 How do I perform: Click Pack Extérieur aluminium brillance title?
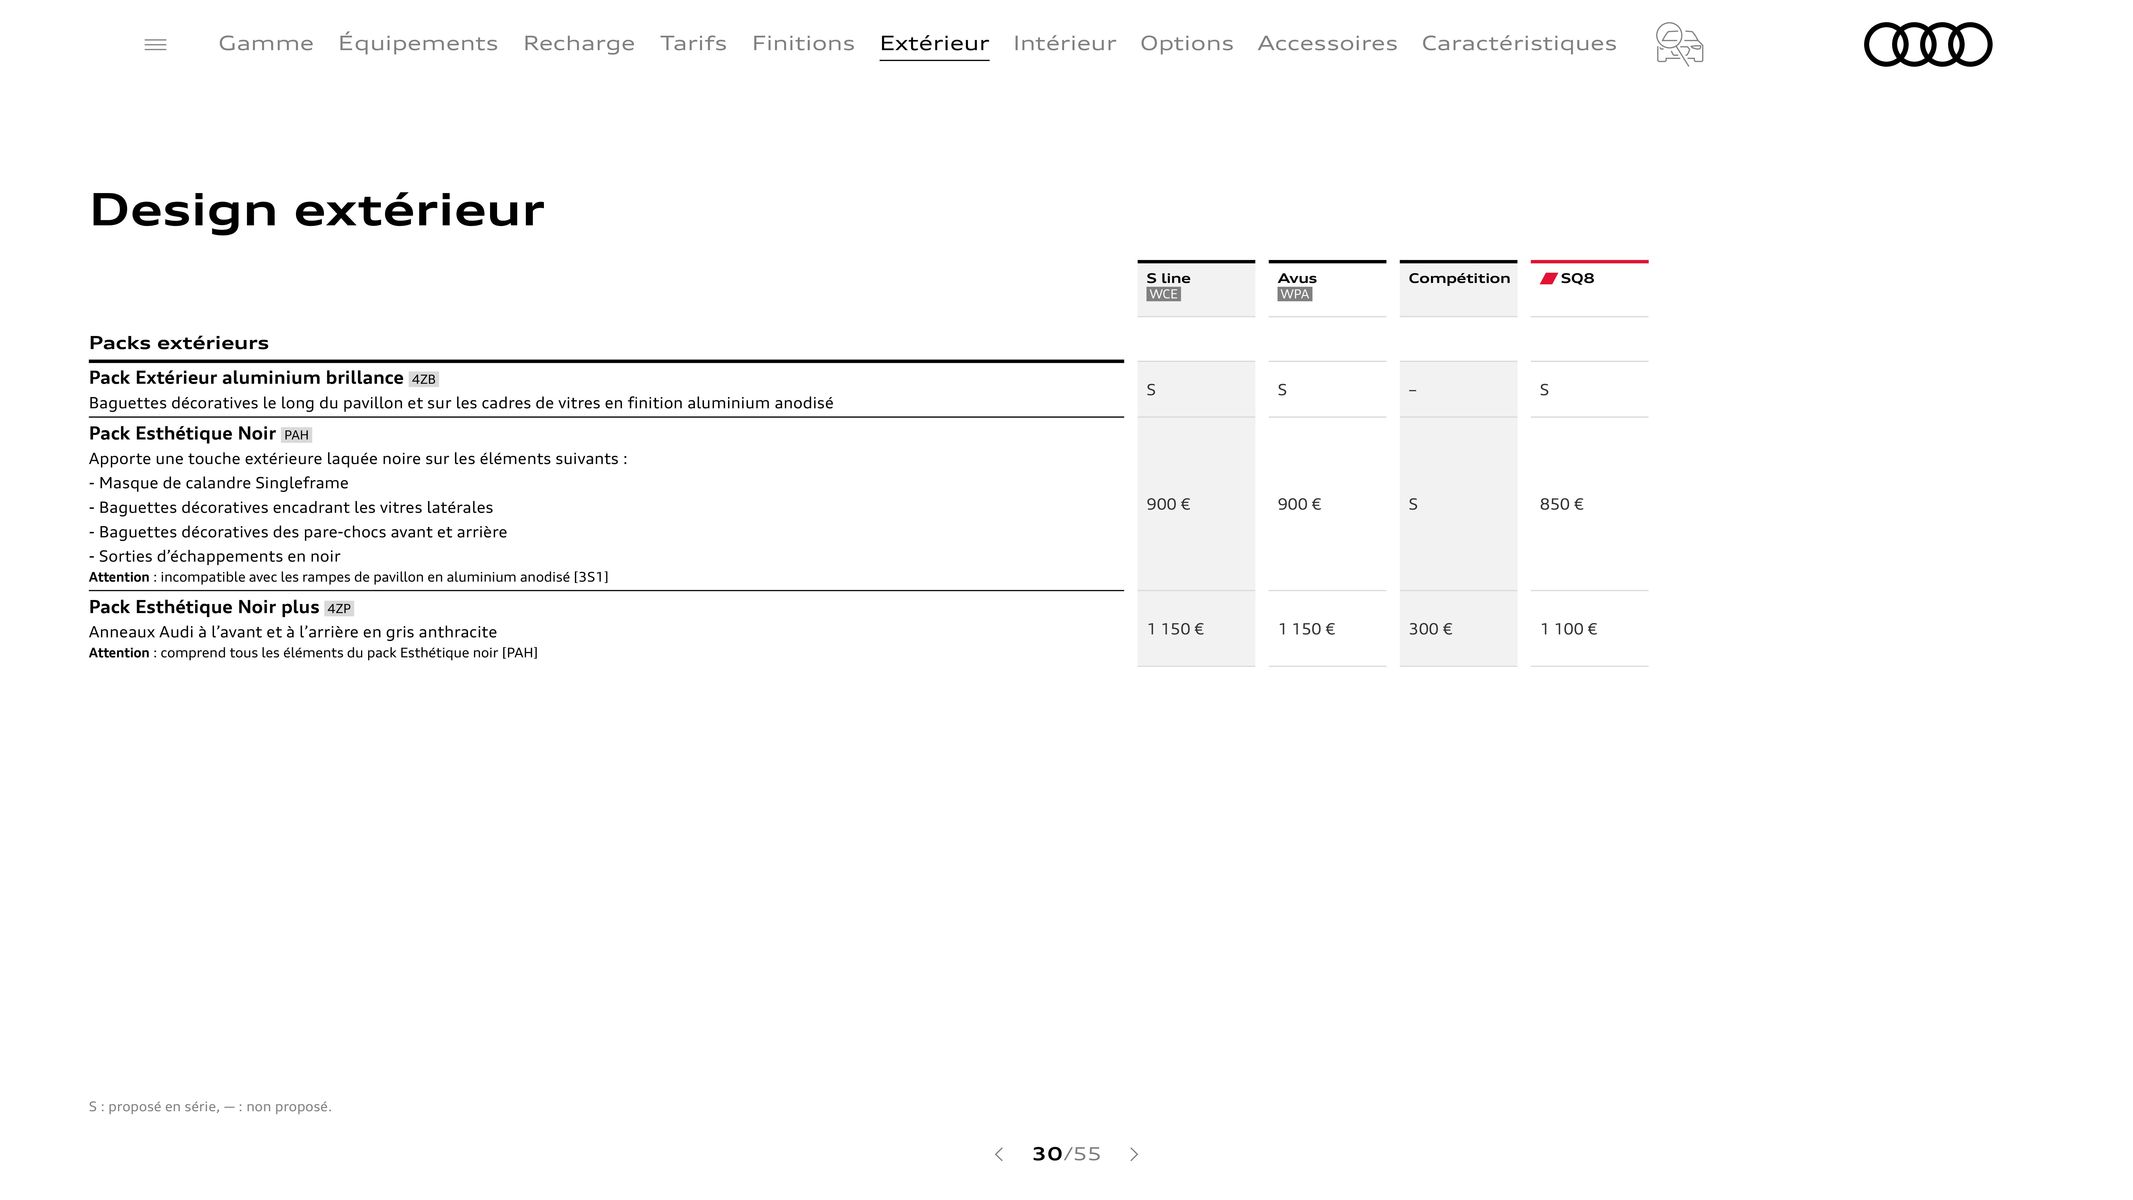246,378
